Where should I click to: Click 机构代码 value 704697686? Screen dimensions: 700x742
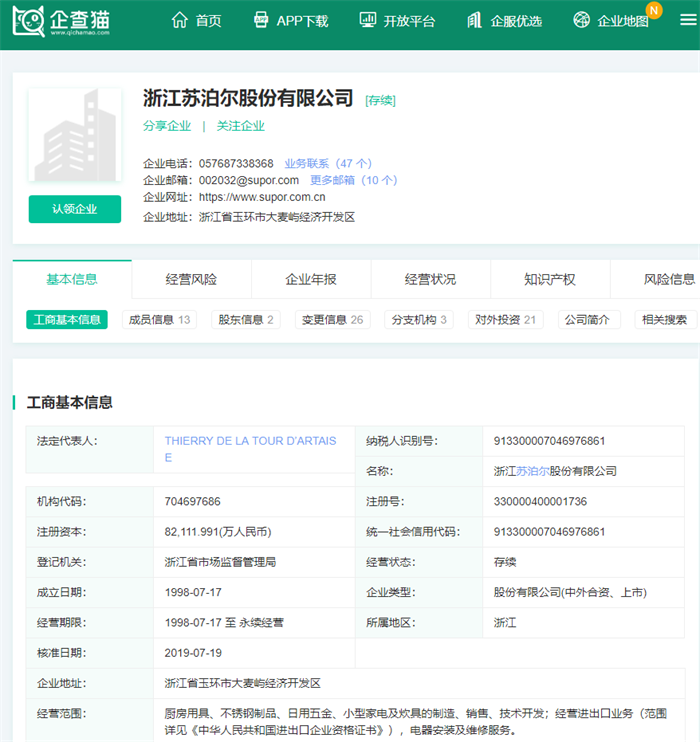click(x=193, y=502)
